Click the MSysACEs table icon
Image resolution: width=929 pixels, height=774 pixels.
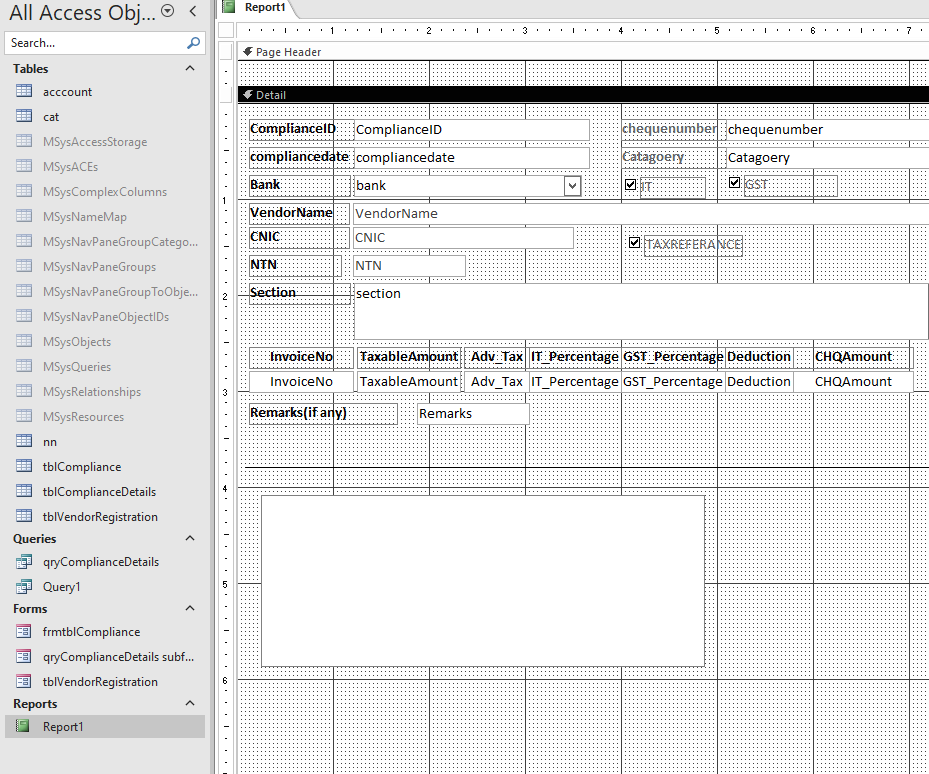[24, 165]
